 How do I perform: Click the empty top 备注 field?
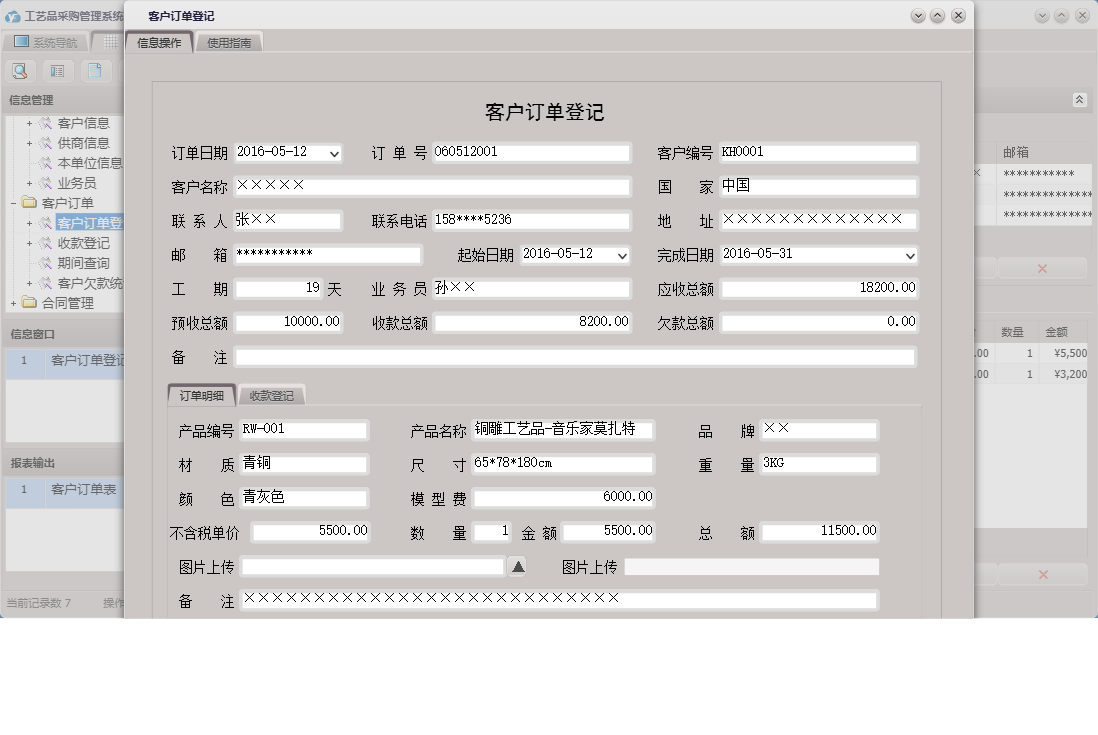pyautogui.click(x=575, y=357)
